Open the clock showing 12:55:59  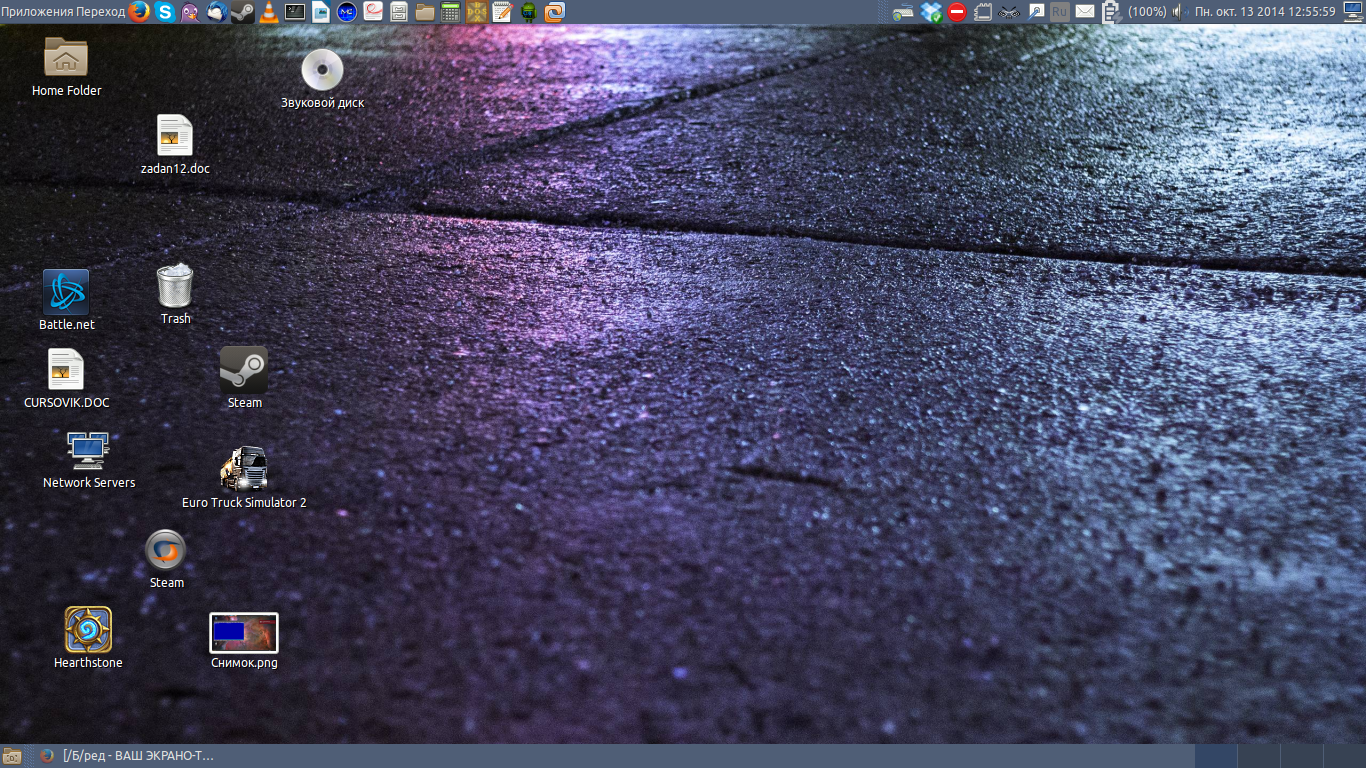(x=1265, y=12)
